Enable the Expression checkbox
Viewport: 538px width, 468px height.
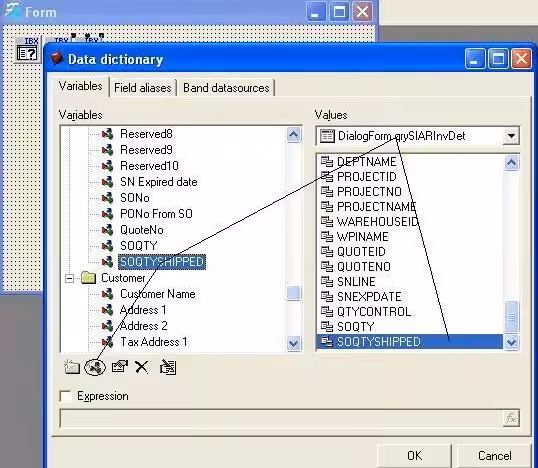click(x=66, y=396)
